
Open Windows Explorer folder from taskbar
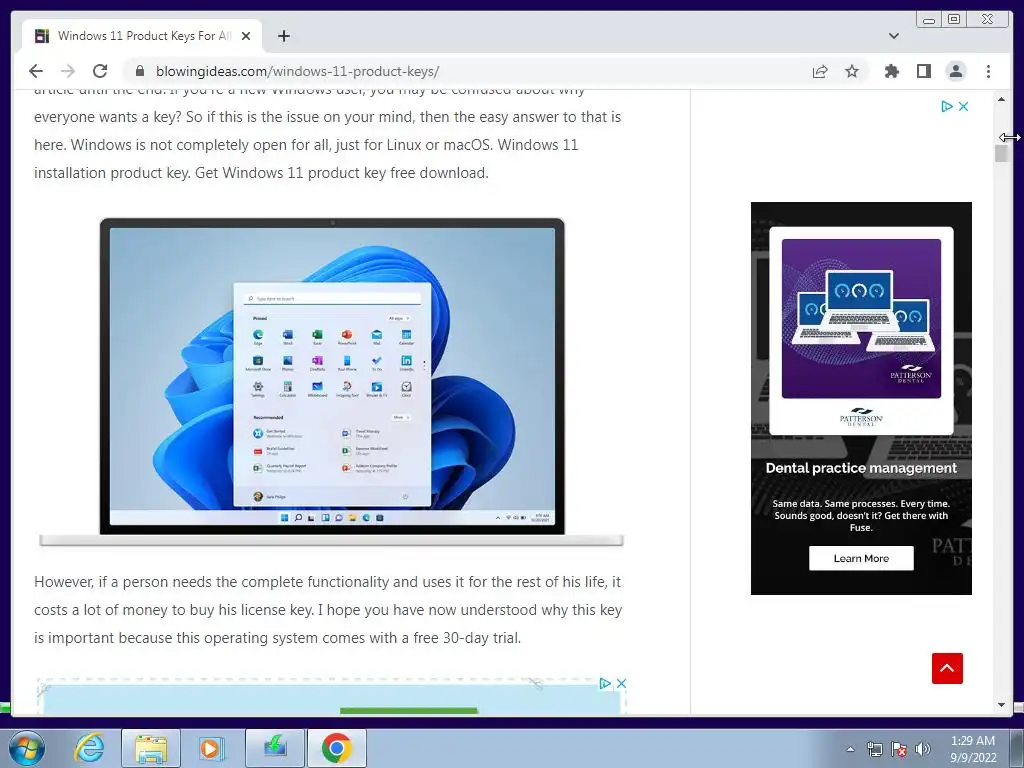tap(151, 748)
